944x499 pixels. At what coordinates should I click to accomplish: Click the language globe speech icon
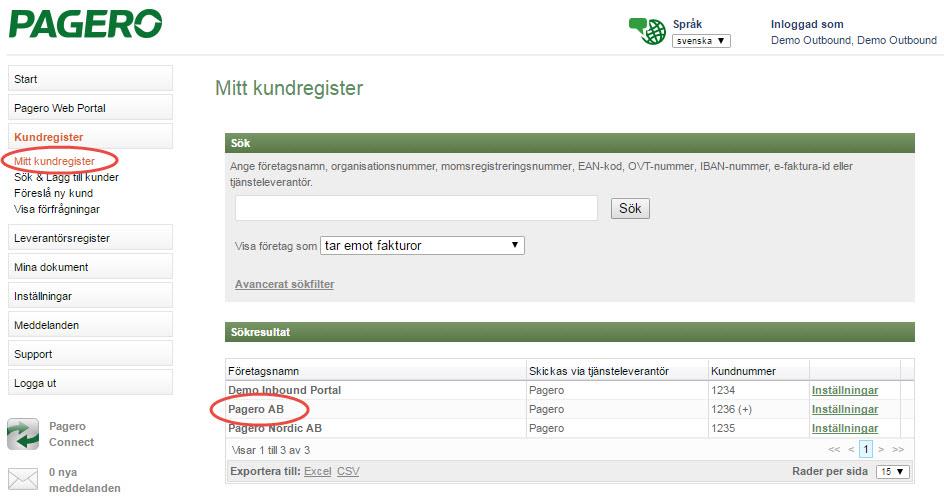(647, 31)
